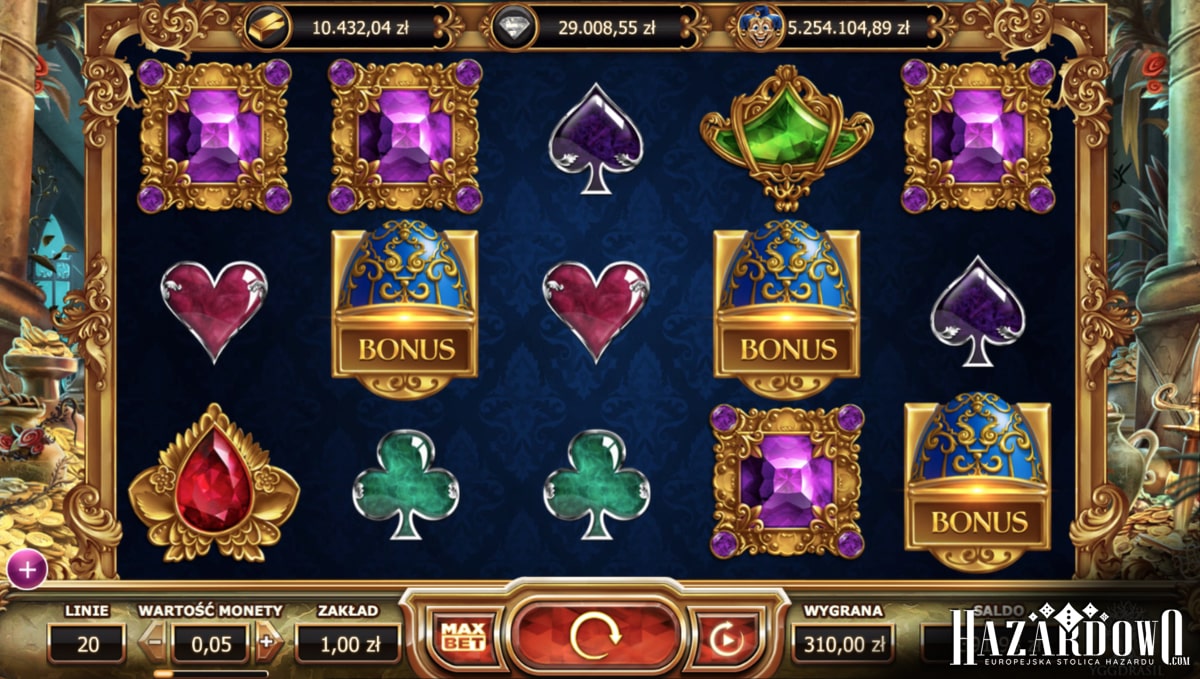
Task: Start autoplay with the small play button
Action: pyautogui.click(x=721, y=637)
